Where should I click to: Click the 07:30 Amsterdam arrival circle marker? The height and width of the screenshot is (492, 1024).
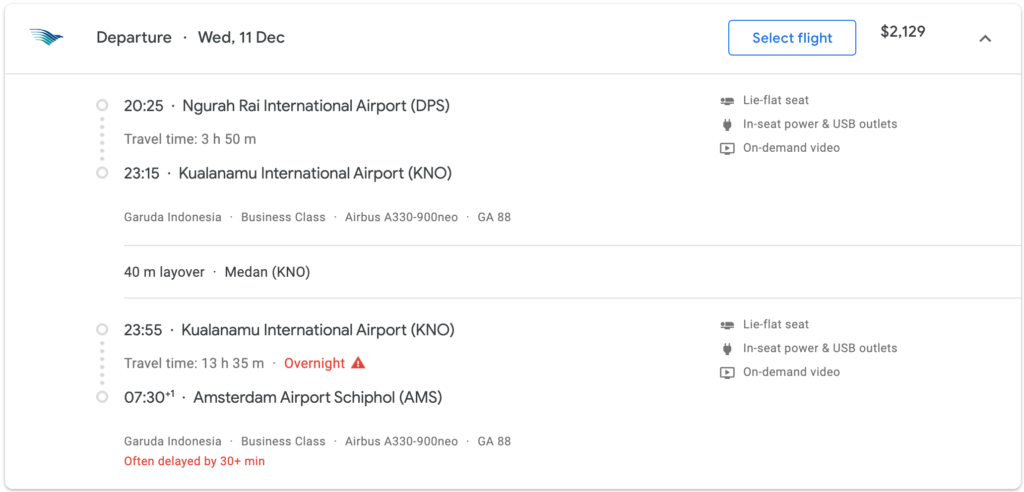coord(101,397)
